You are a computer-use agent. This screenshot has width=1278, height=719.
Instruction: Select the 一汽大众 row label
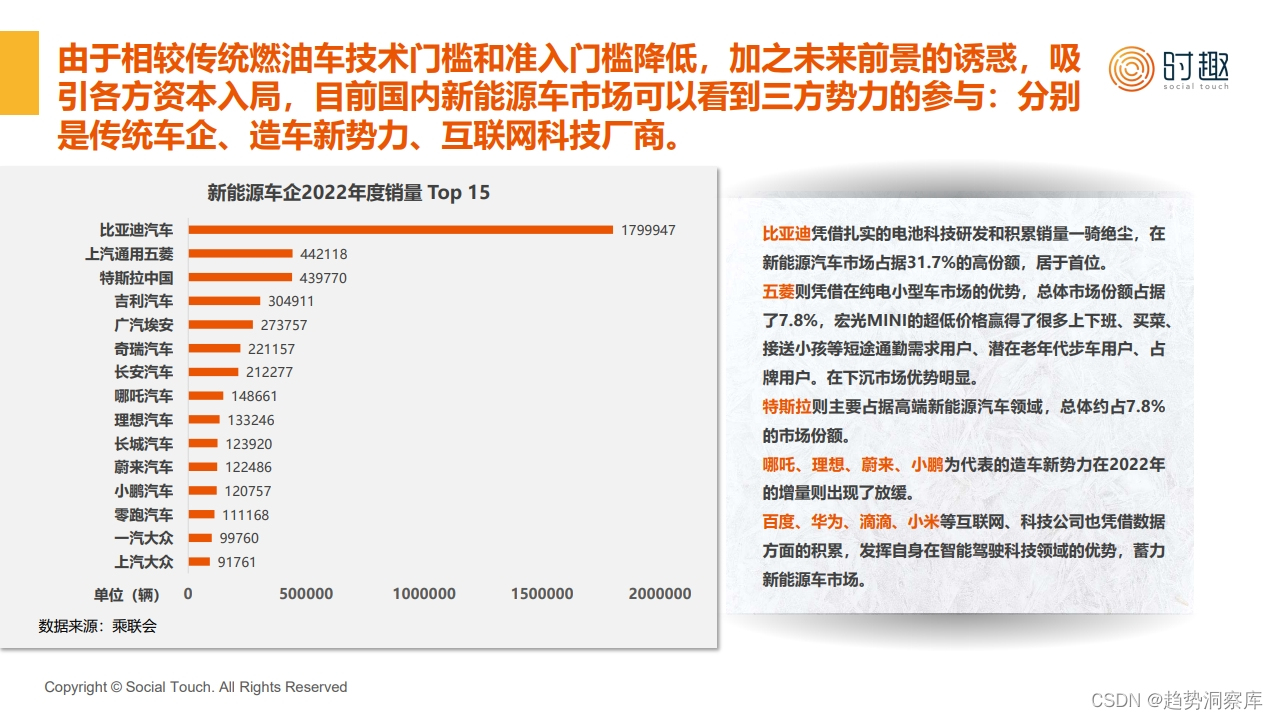coord(143,538)
